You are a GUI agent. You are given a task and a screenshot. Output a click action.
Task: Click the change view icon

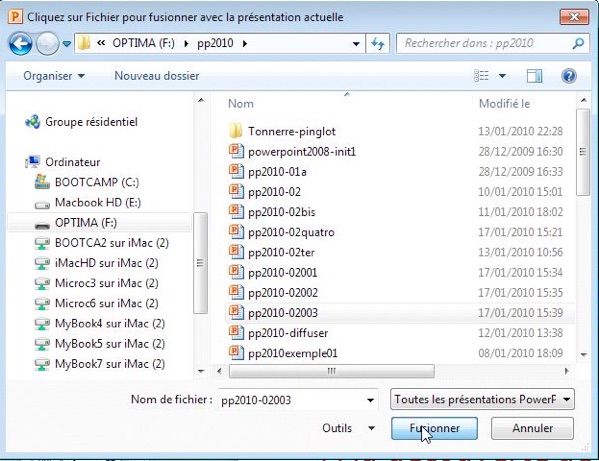[x=481, y=76]
